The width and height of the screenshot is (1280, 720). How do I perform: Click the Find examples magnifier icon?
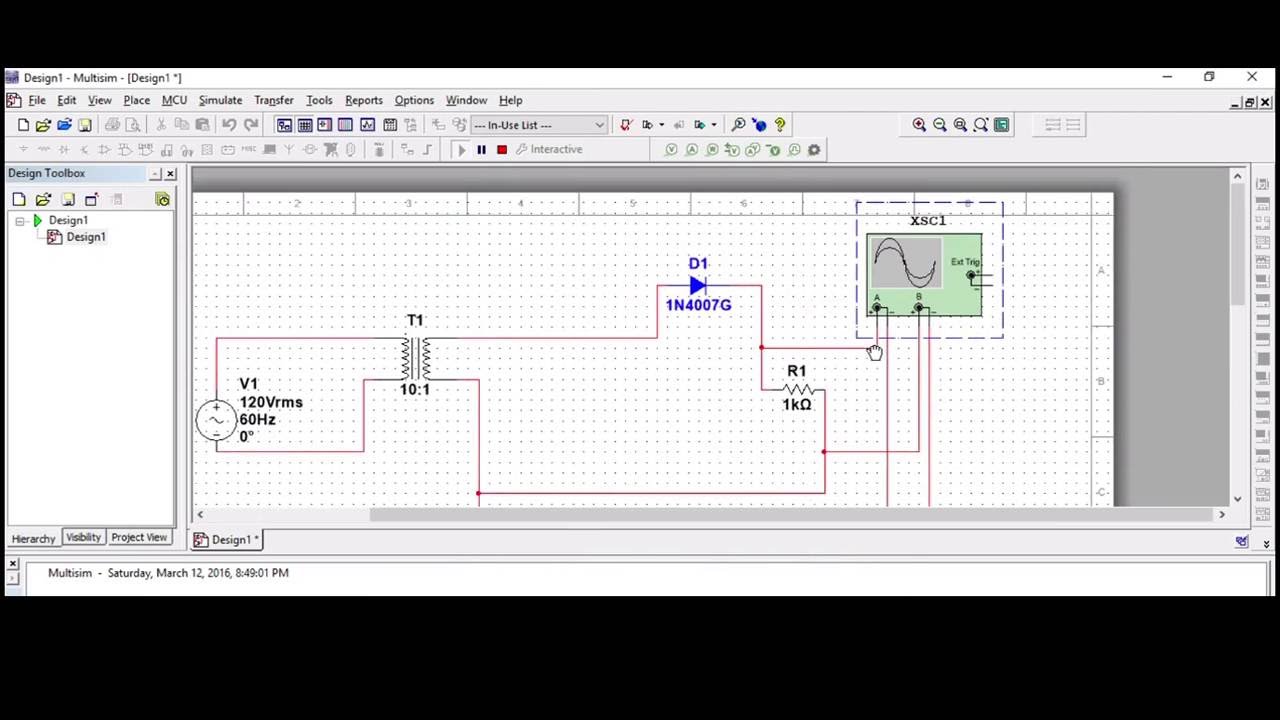coord(738,125)
